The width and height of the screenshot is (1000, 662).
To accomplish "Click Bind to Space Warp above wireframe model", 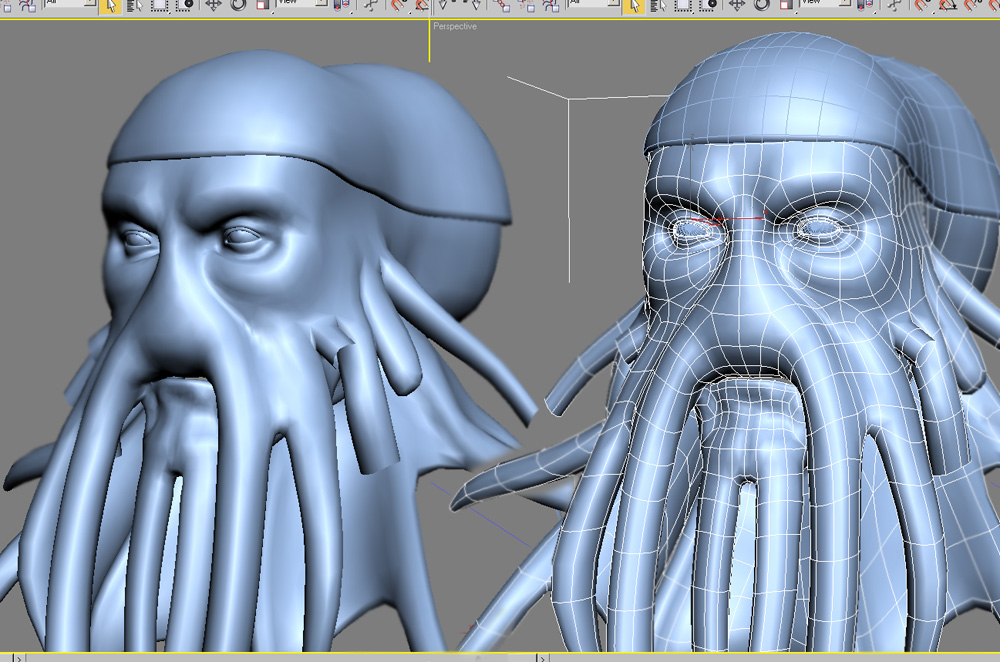I will coord(550,6).
